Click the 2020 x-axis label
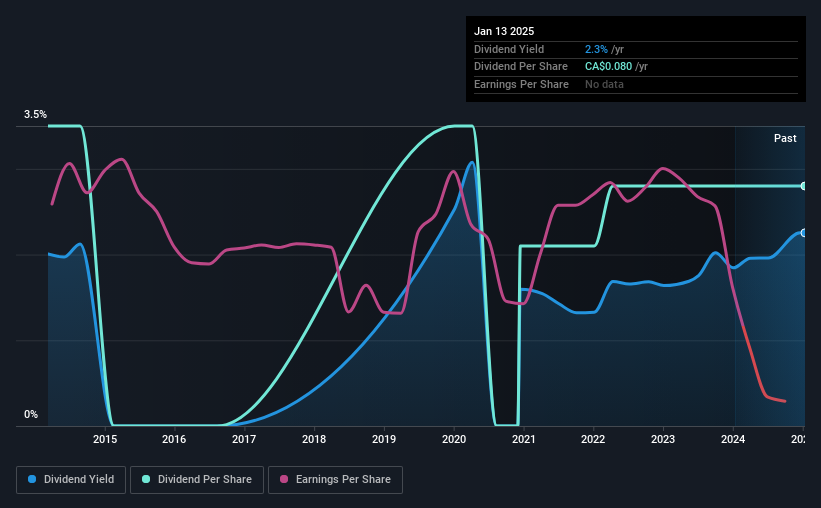Image resolution: width=821 pixels, height=508 pixels. tap(454, 439)
